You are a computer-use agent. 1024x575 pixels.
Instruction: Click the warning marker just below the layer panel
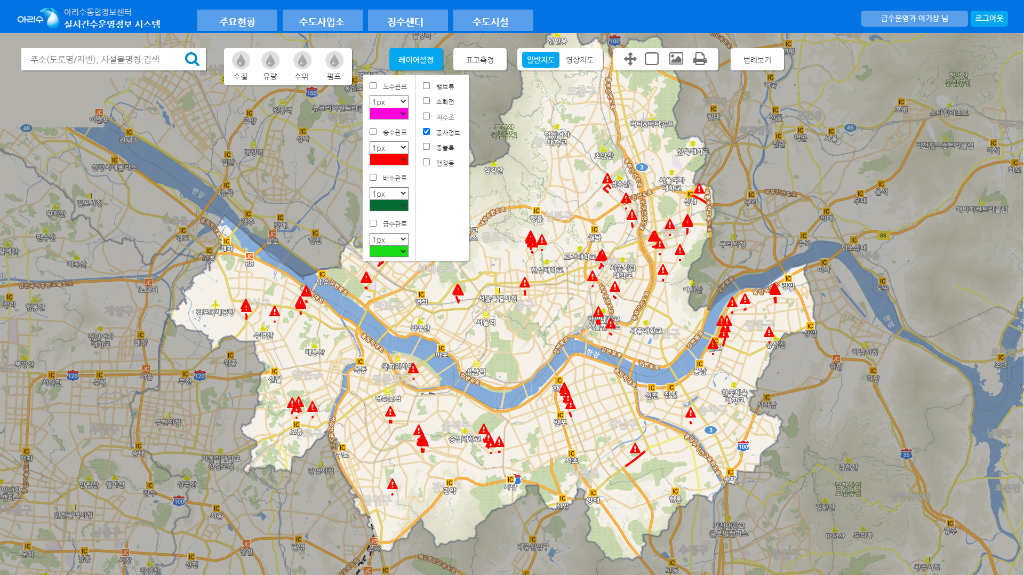click(x=366, y=279)
